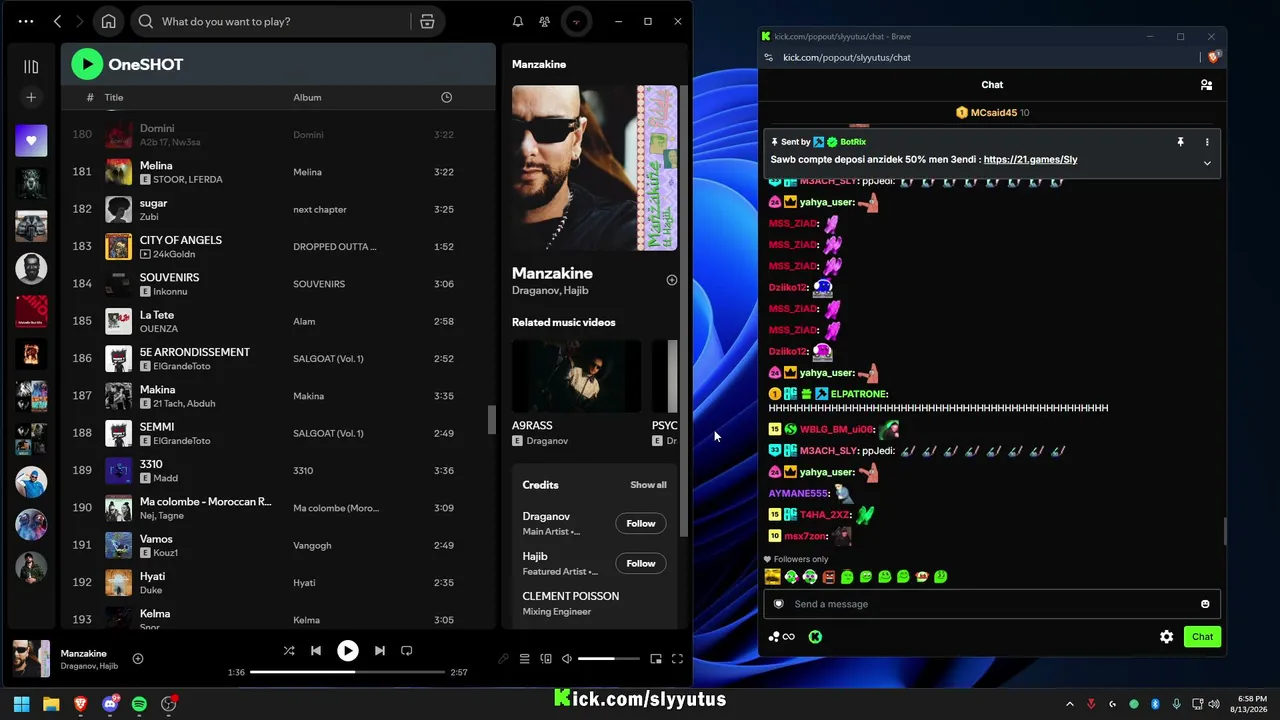
Task: Go back in Spotify navigation
Action: 58,21
